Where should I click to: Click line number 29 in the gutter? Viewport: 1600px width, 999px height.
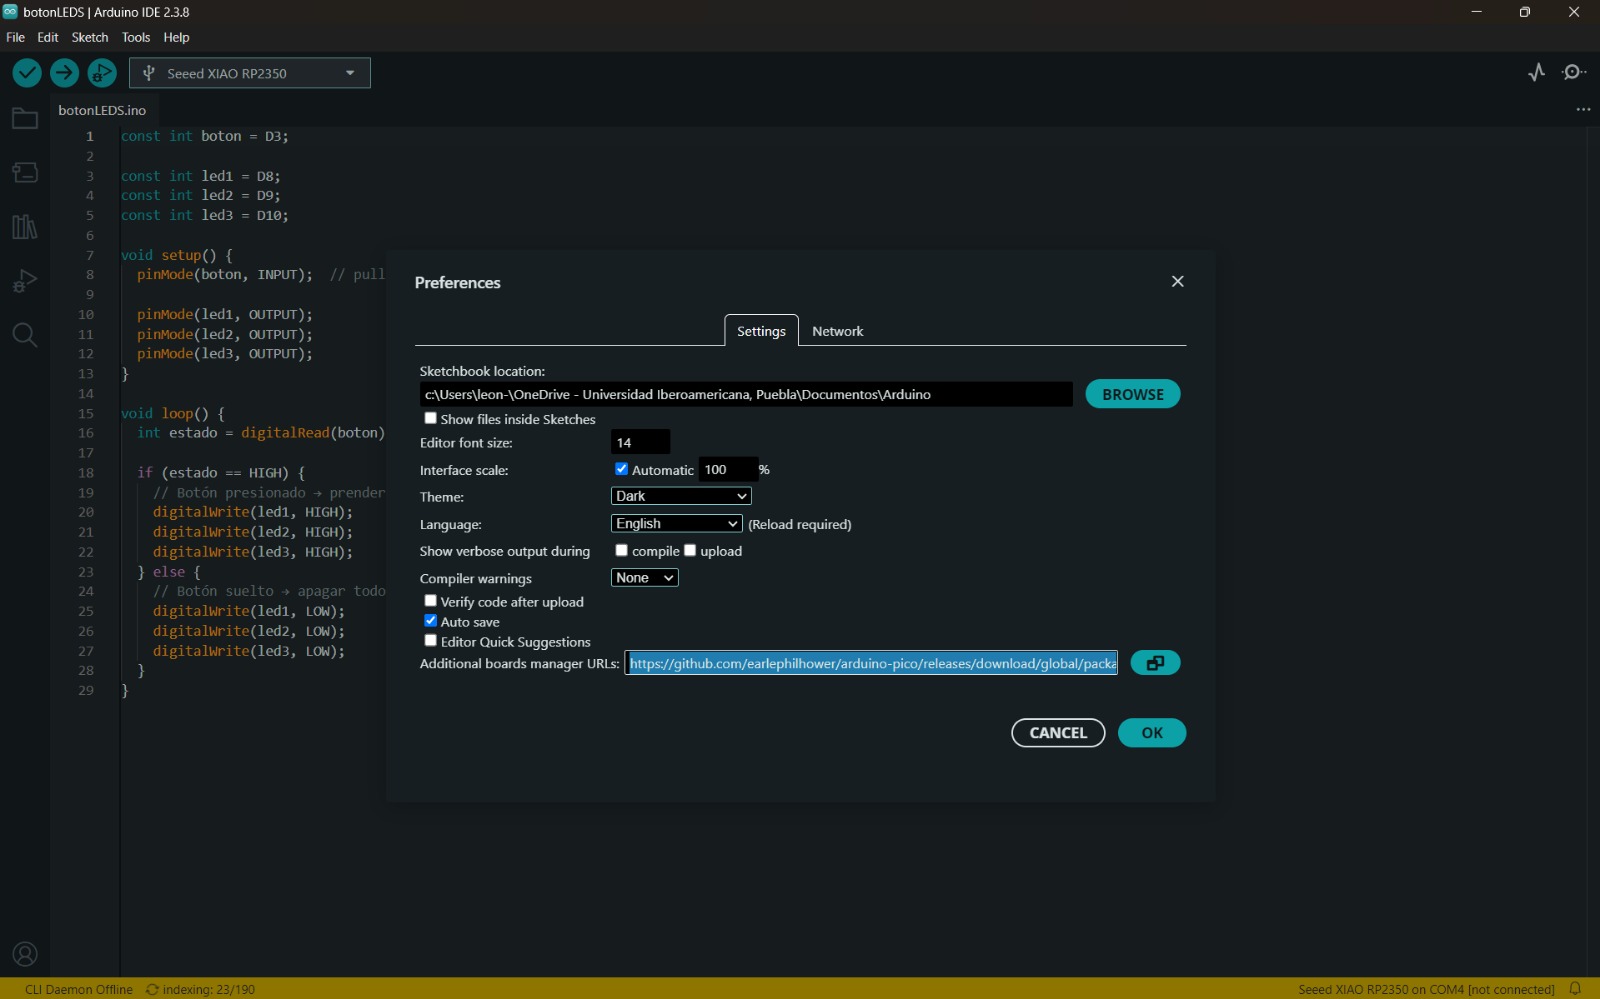pos(86,690)
